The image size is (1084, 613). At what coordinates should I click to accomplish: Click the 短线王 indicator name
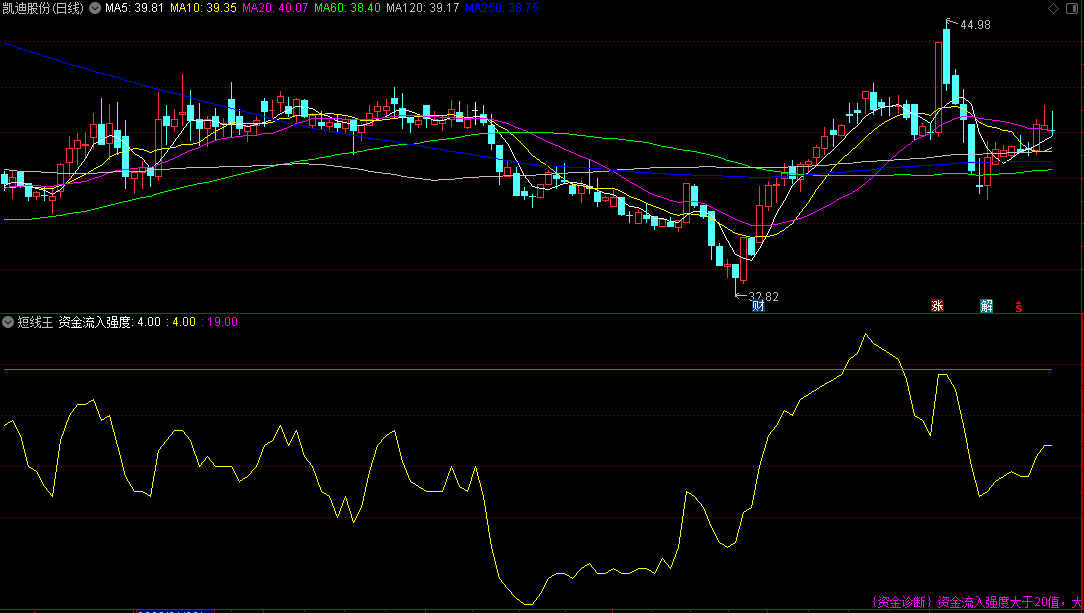tap(35, 322)
